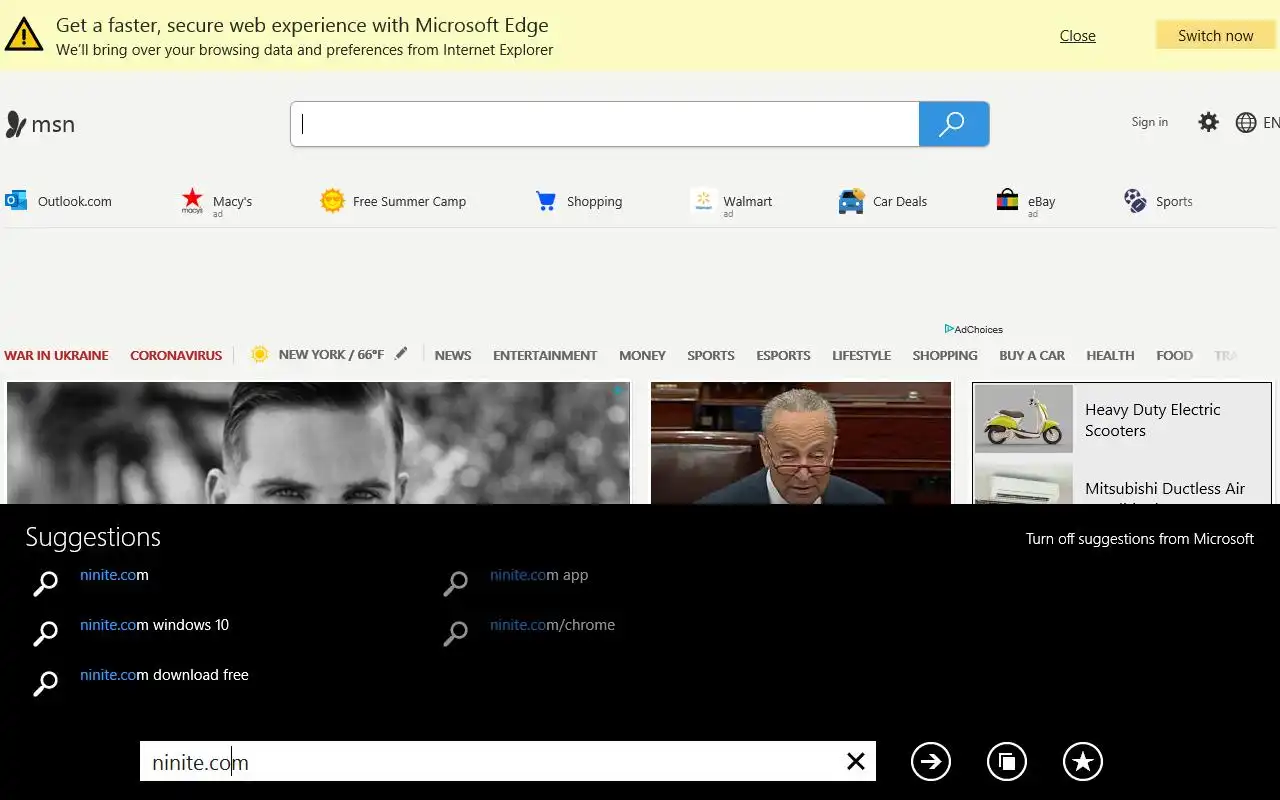Viewport: 1280px width, 800px height.
Task: Open the LIFESTYLE tab
Action: point(861,355)
